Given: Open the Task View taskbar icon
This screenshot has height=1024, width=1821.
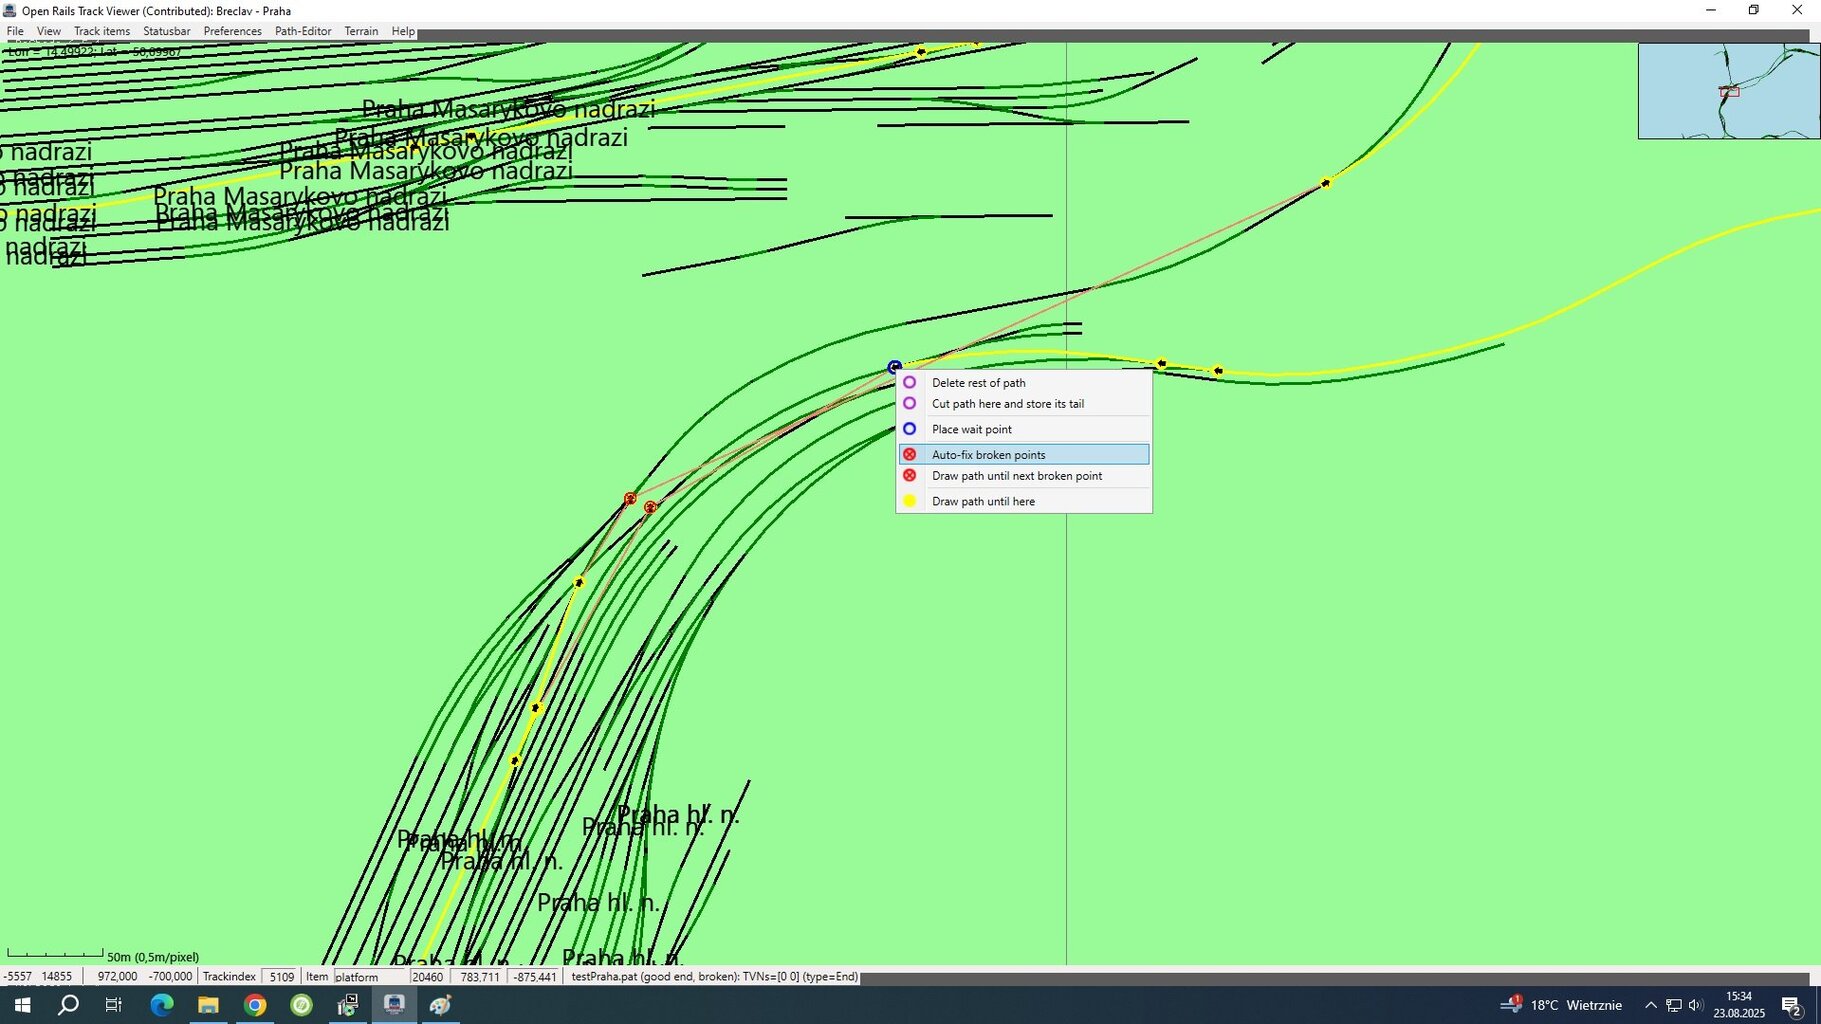Looking at the screenshot, I should pyautogui.click(x=114, y=1005).
